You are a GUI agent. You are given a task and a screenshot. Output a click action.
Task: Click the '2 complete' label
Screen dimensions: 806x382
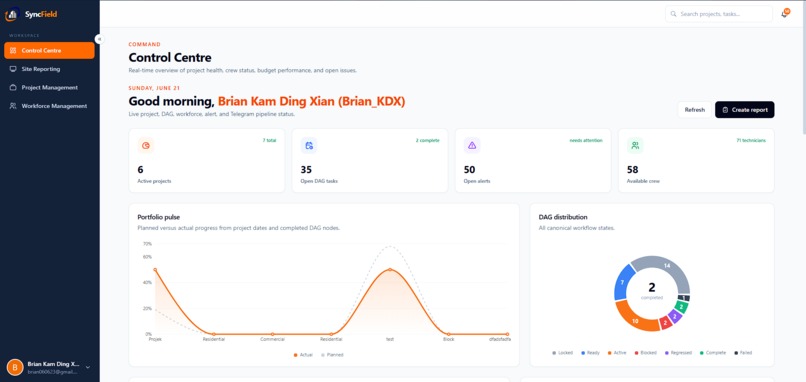pos(428,140)
